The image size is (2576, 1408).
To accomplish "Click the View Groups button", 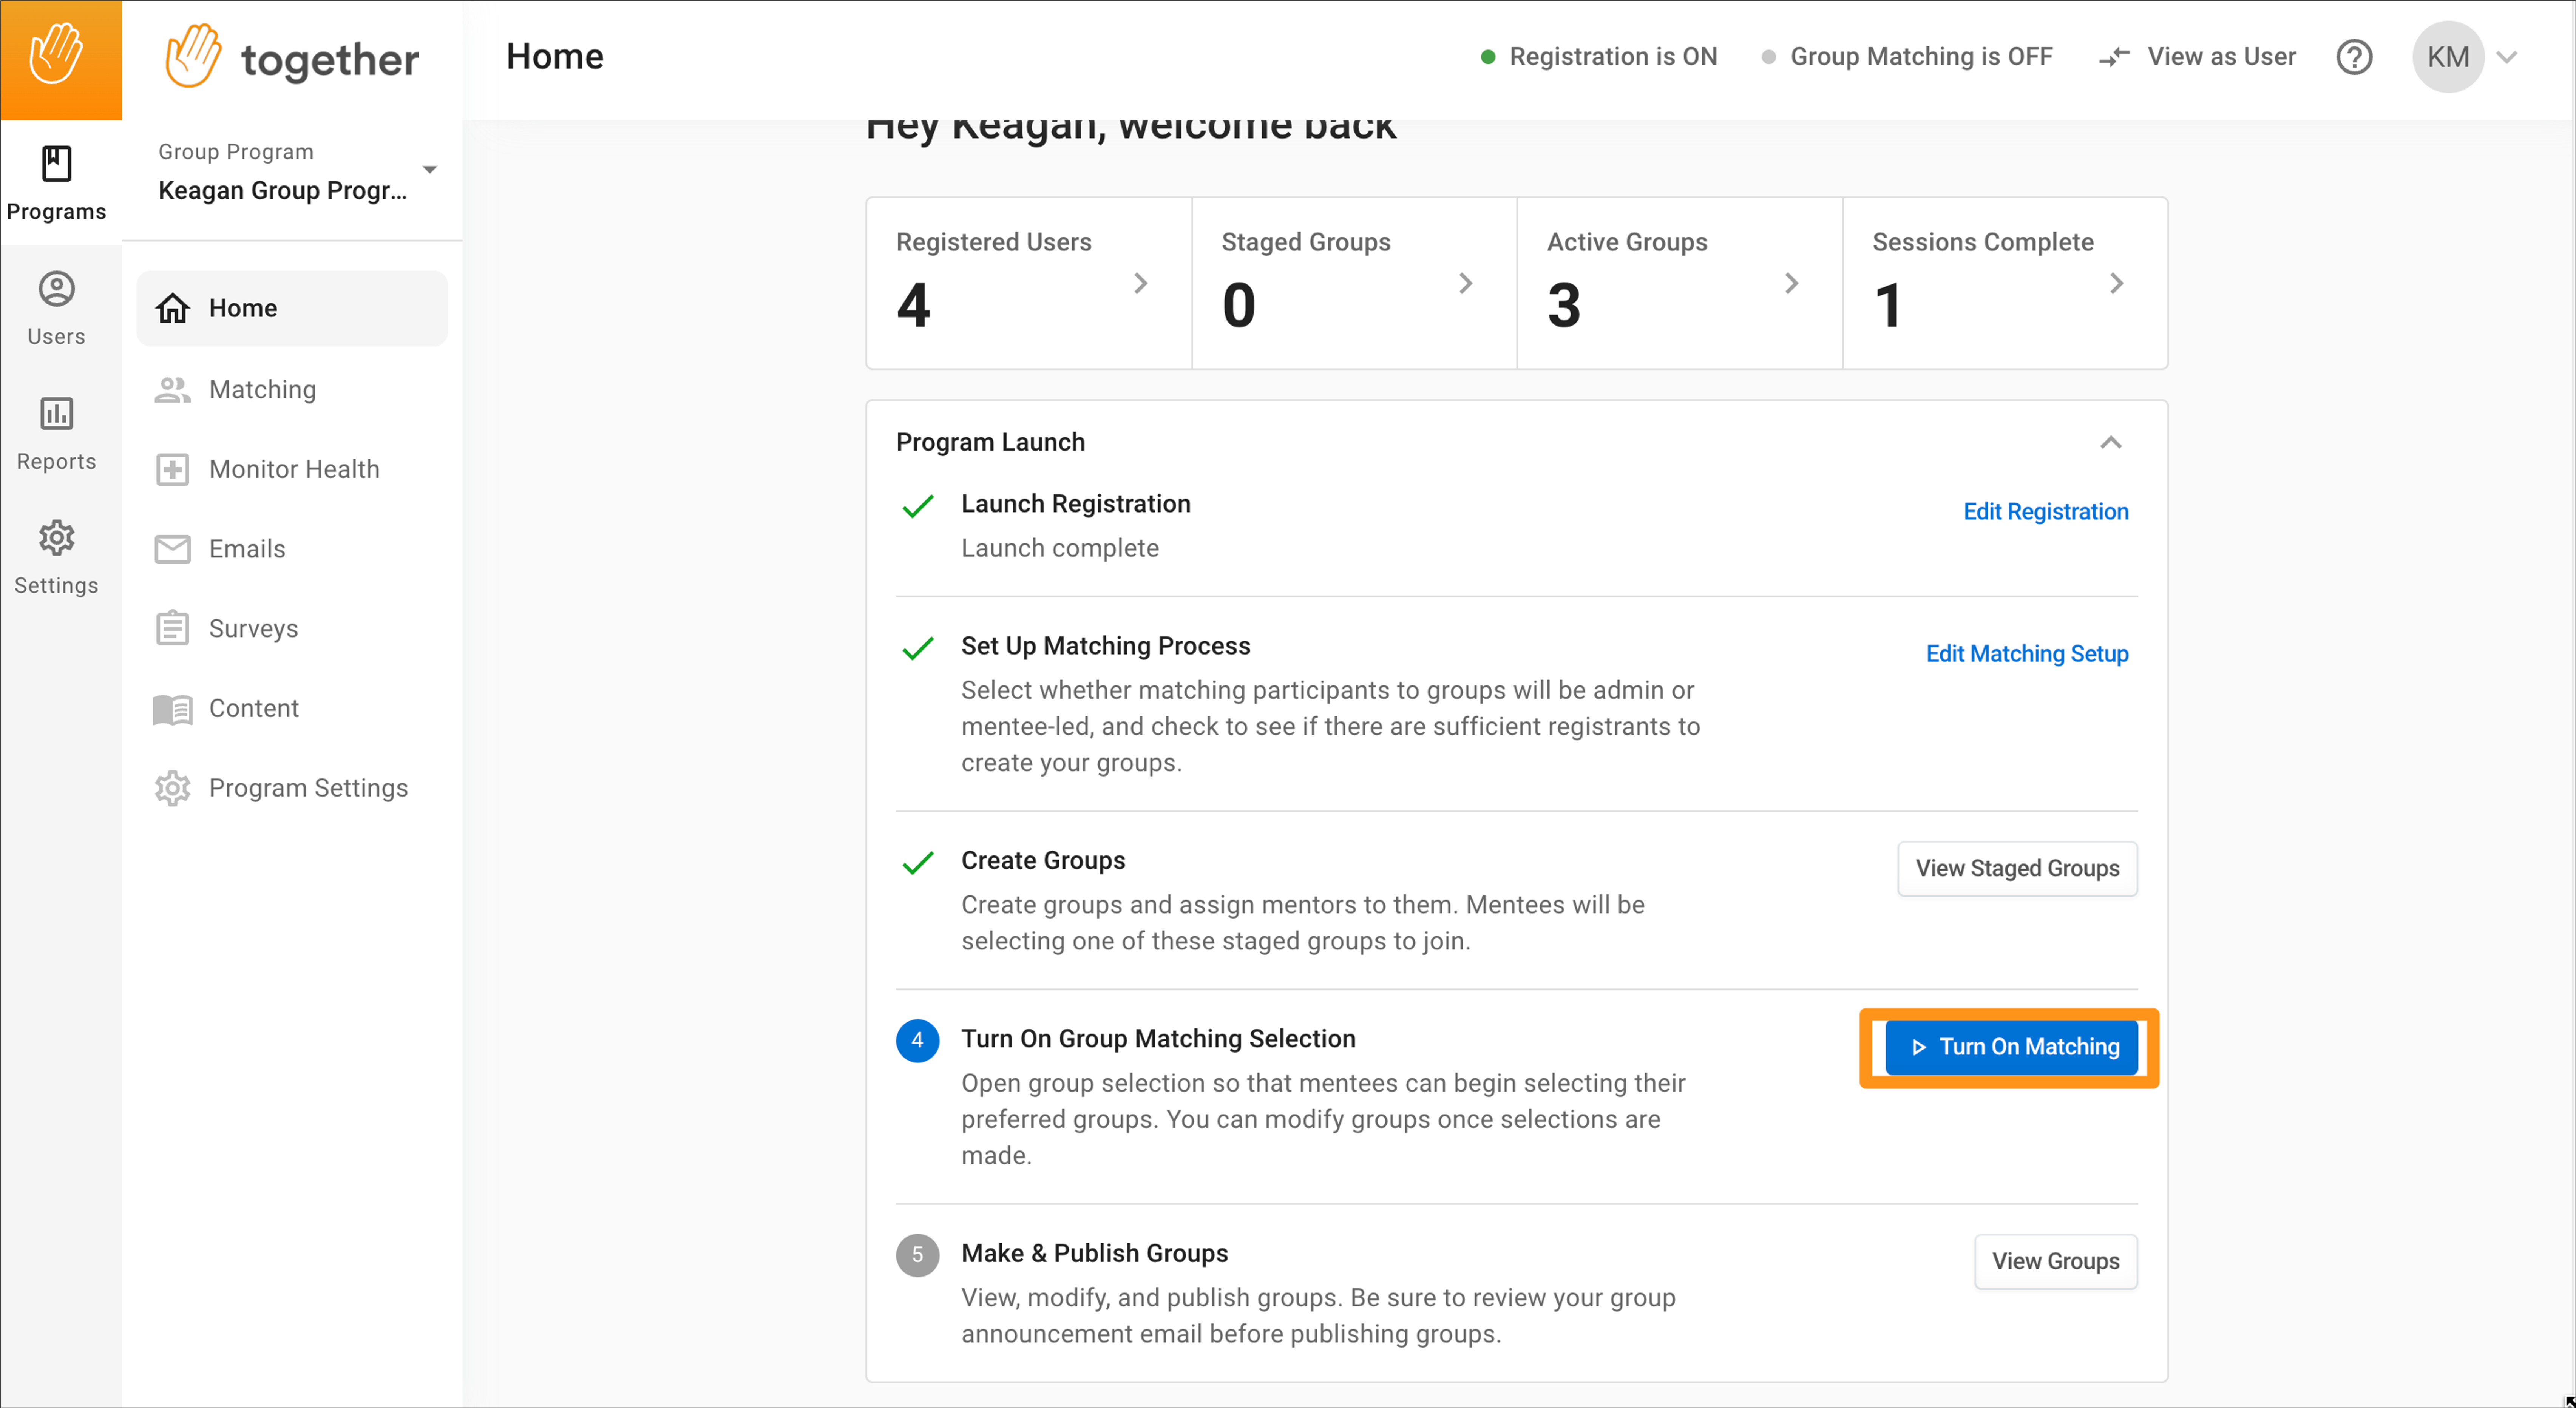I will 2055,1261.
